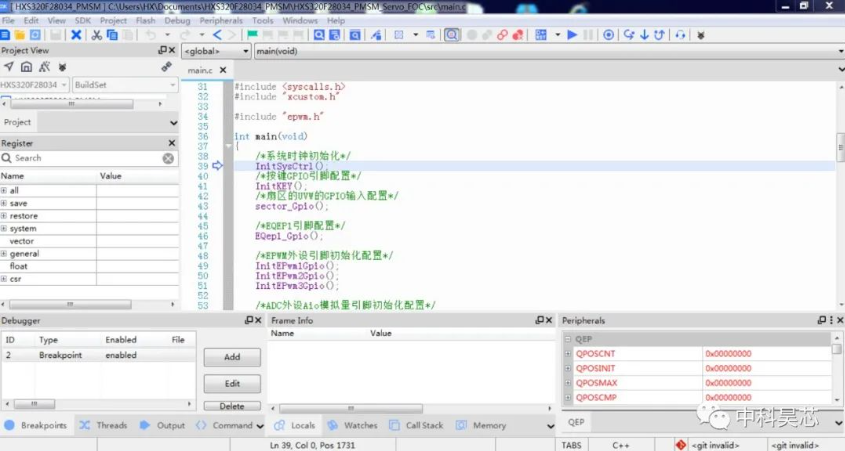
Task: Click the new file icon in toolbar
Action: tap(5, 35)
